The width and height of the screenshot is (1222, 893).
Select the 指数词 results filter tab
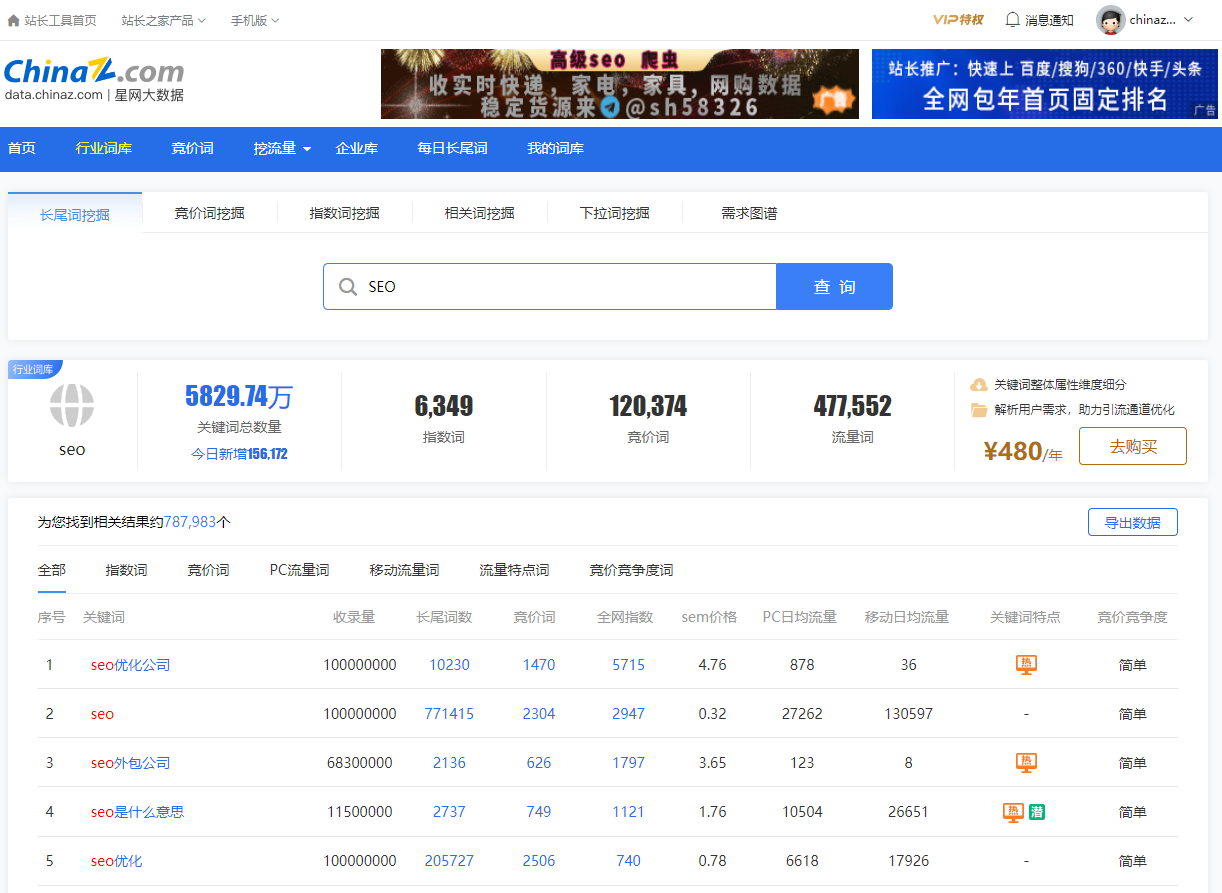pos(126,570)
